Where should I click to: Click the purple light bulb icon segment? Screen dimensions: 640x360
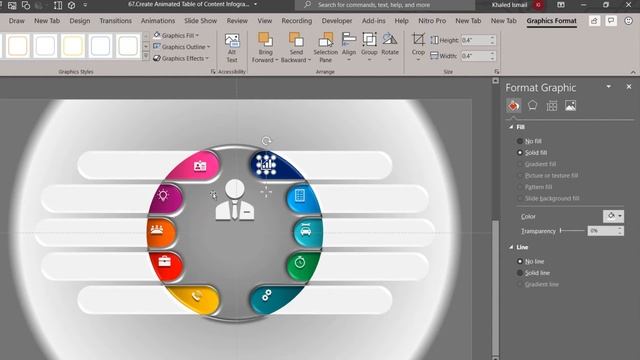click(x=166, y=198)
